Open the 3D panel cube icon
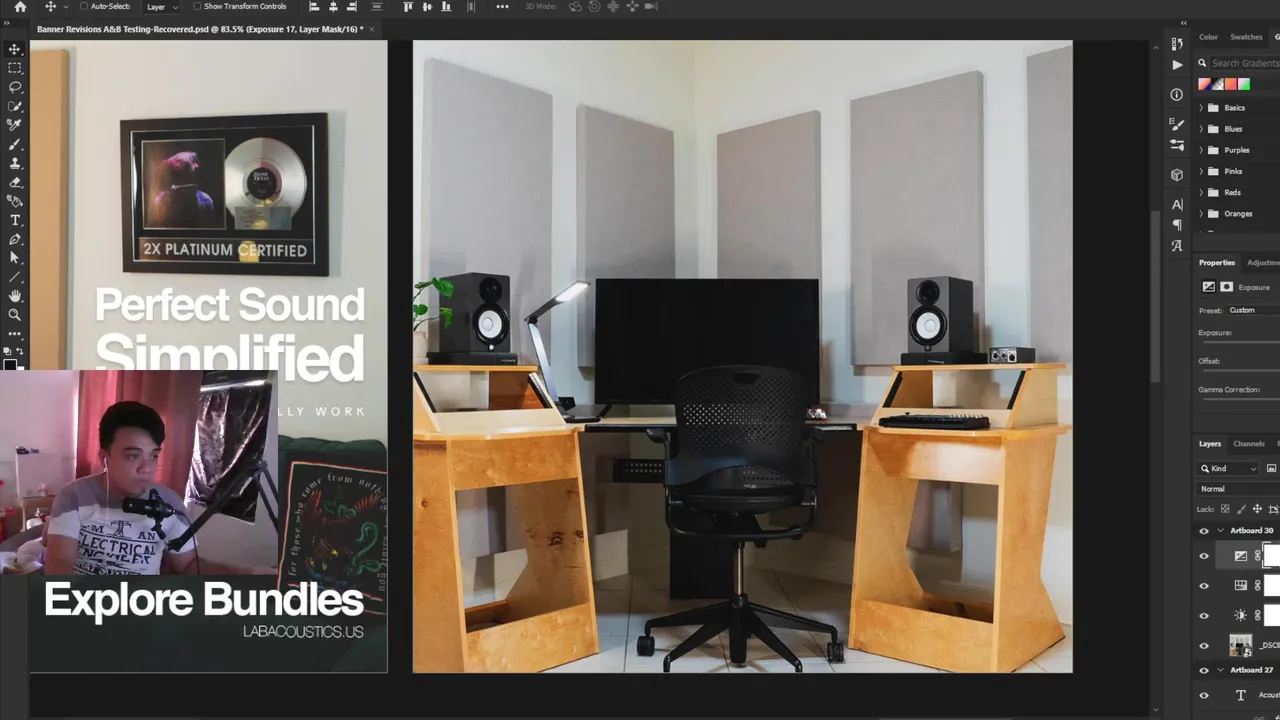1280x720 pixels. (1177, 175)
